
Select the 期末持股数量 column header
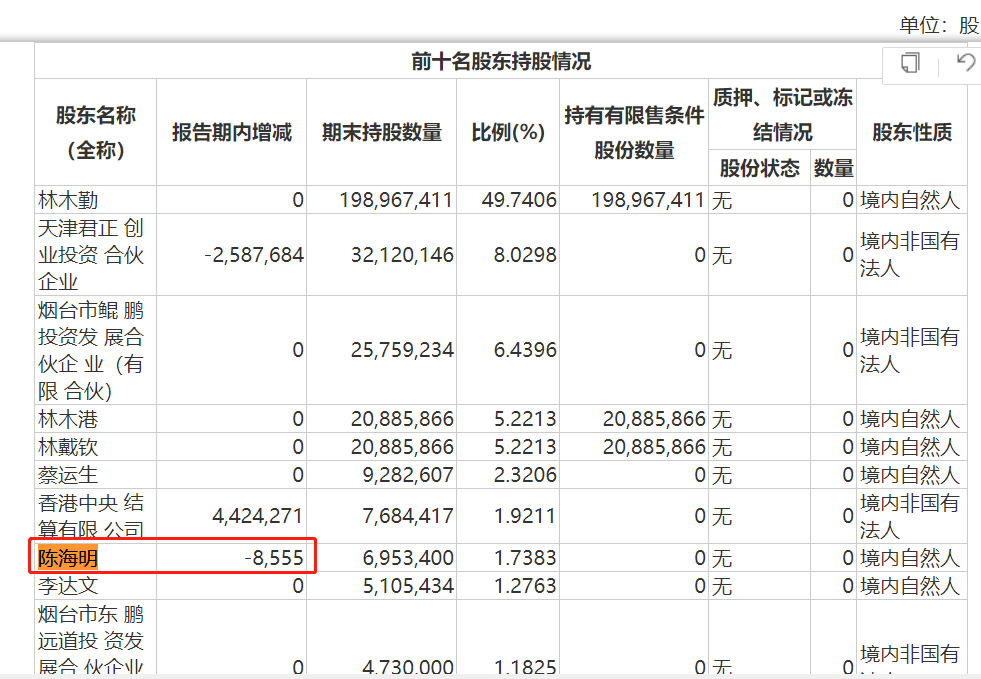pos(381,132)
